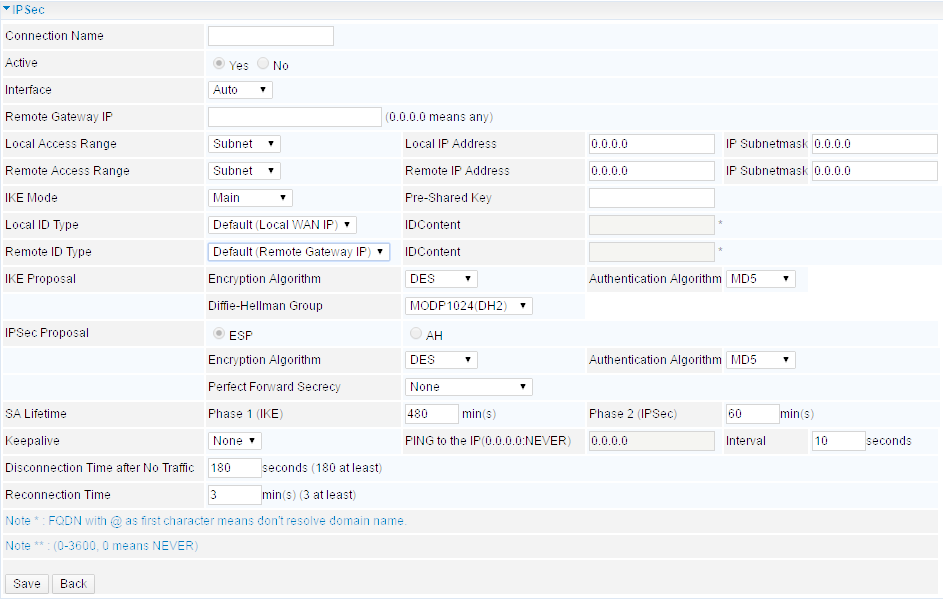Click the PING to the IP field
Viewport: 943px width, 601px height.
(x=652, y=441)
